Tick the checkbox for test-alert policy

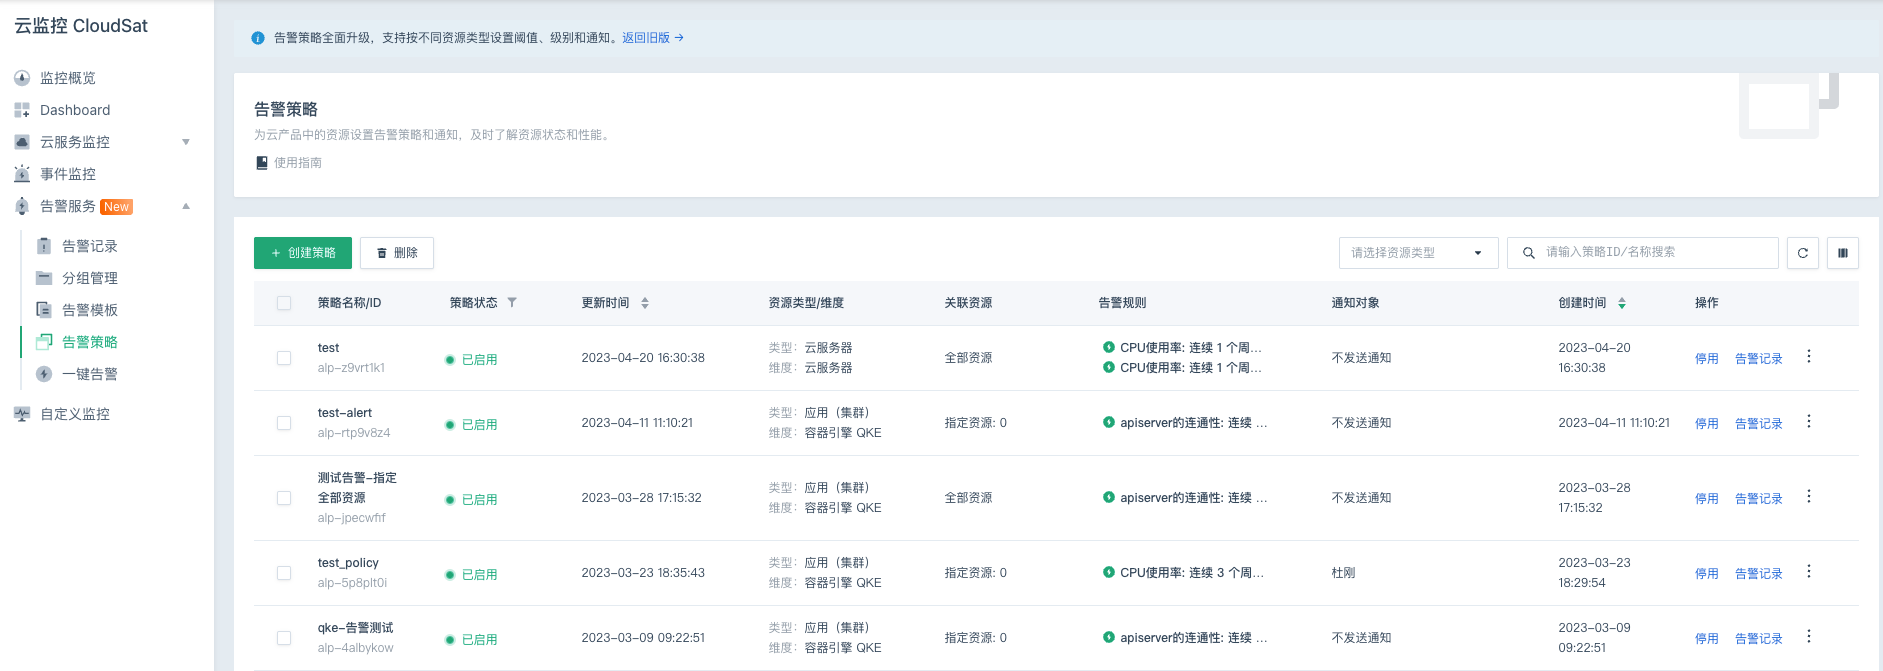(x=284, y=423)
